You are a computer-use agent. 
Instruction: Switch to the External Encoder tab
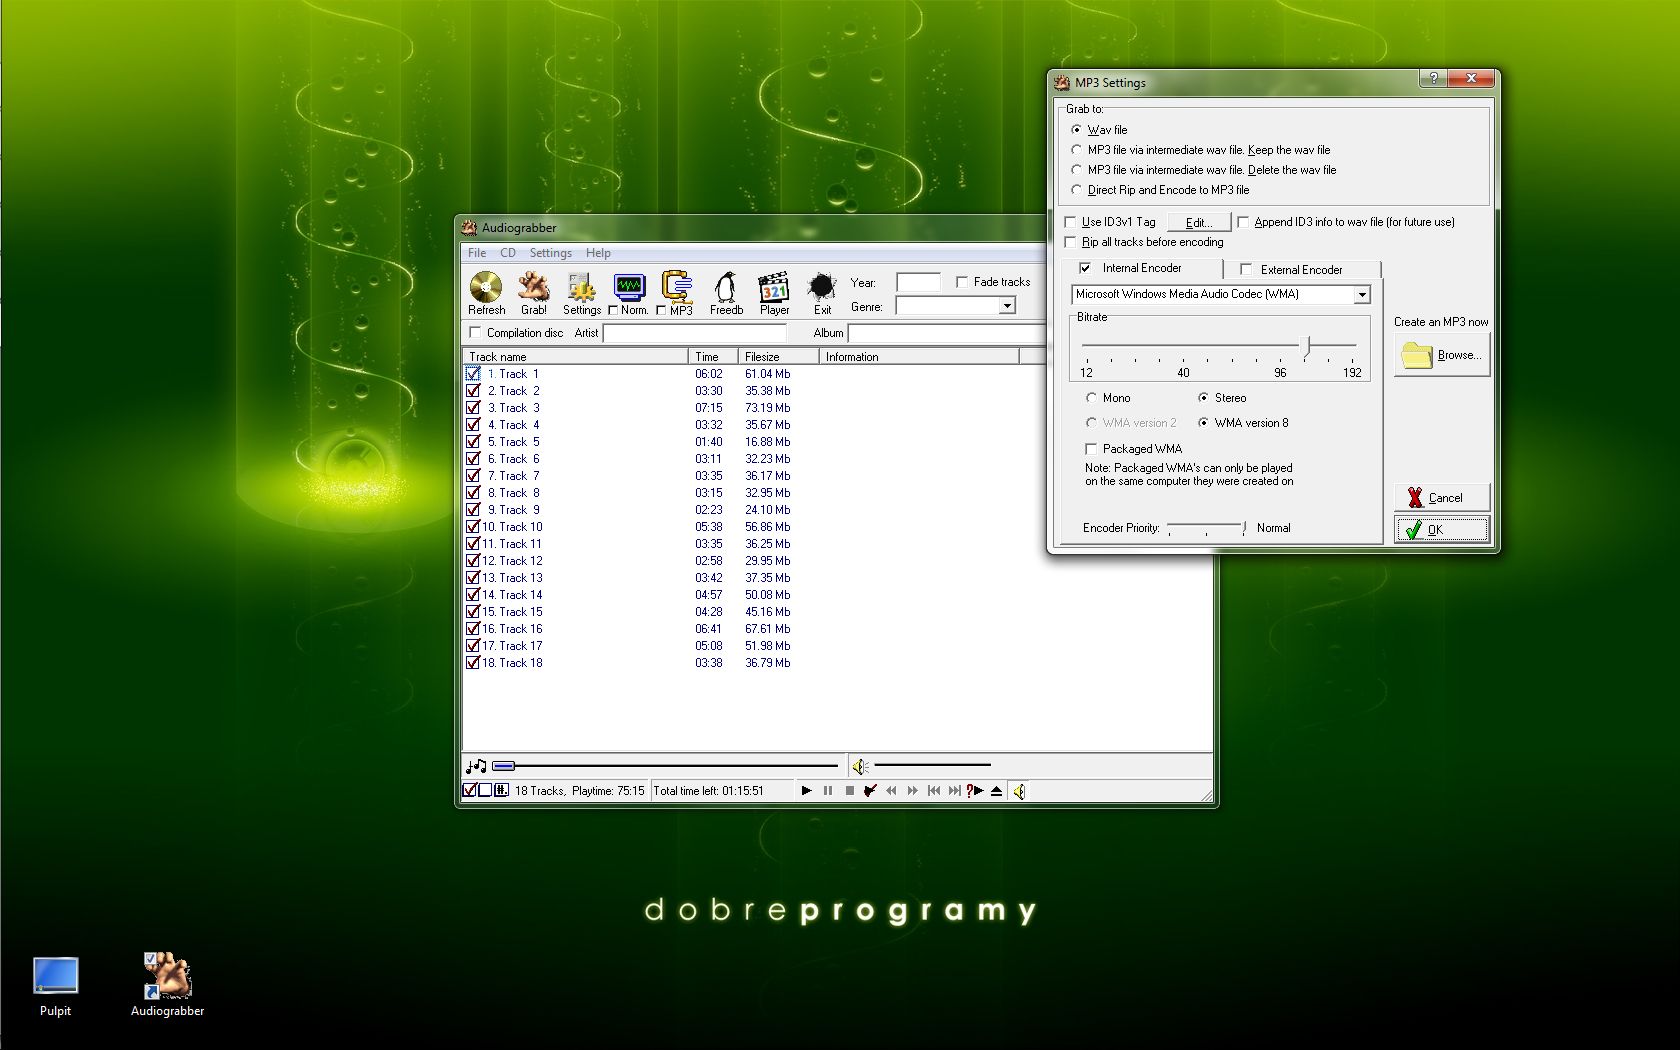coord(1301,270)
